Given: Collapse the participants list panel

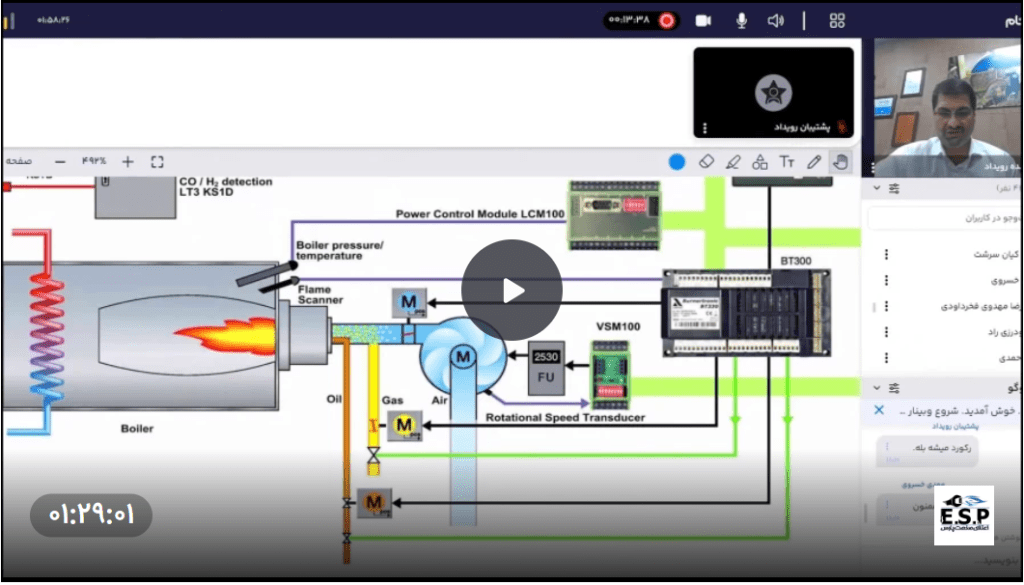Looking at the screenshot, I should tap(877, 187).
